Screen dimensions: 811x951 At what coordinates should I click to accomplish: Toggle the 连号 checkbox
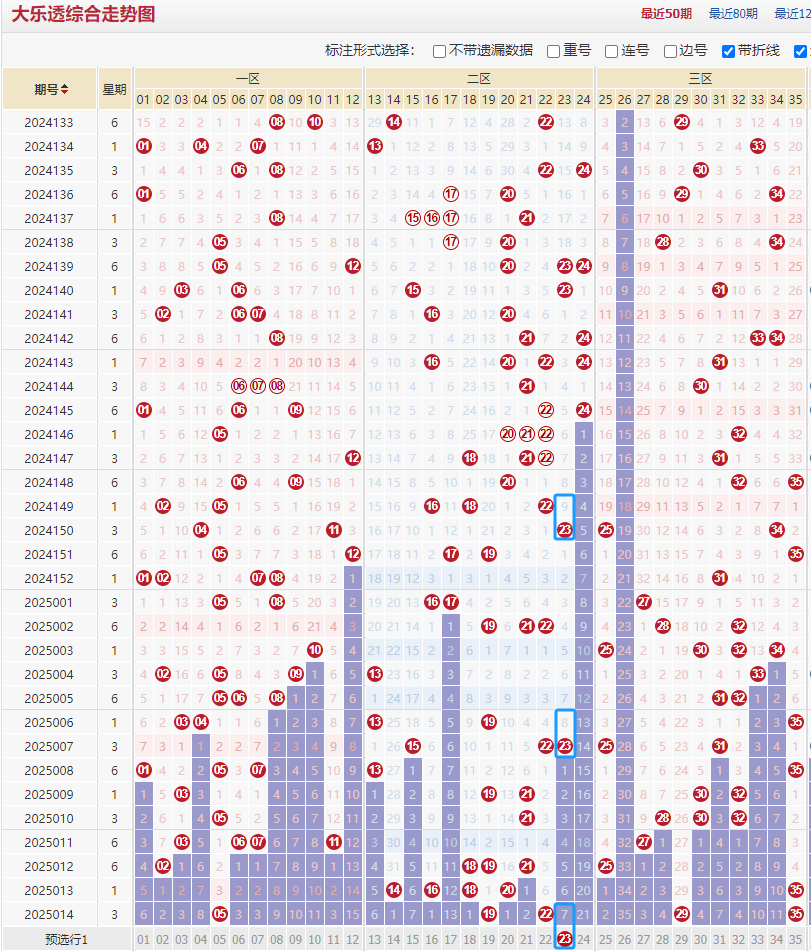(611, 51)
